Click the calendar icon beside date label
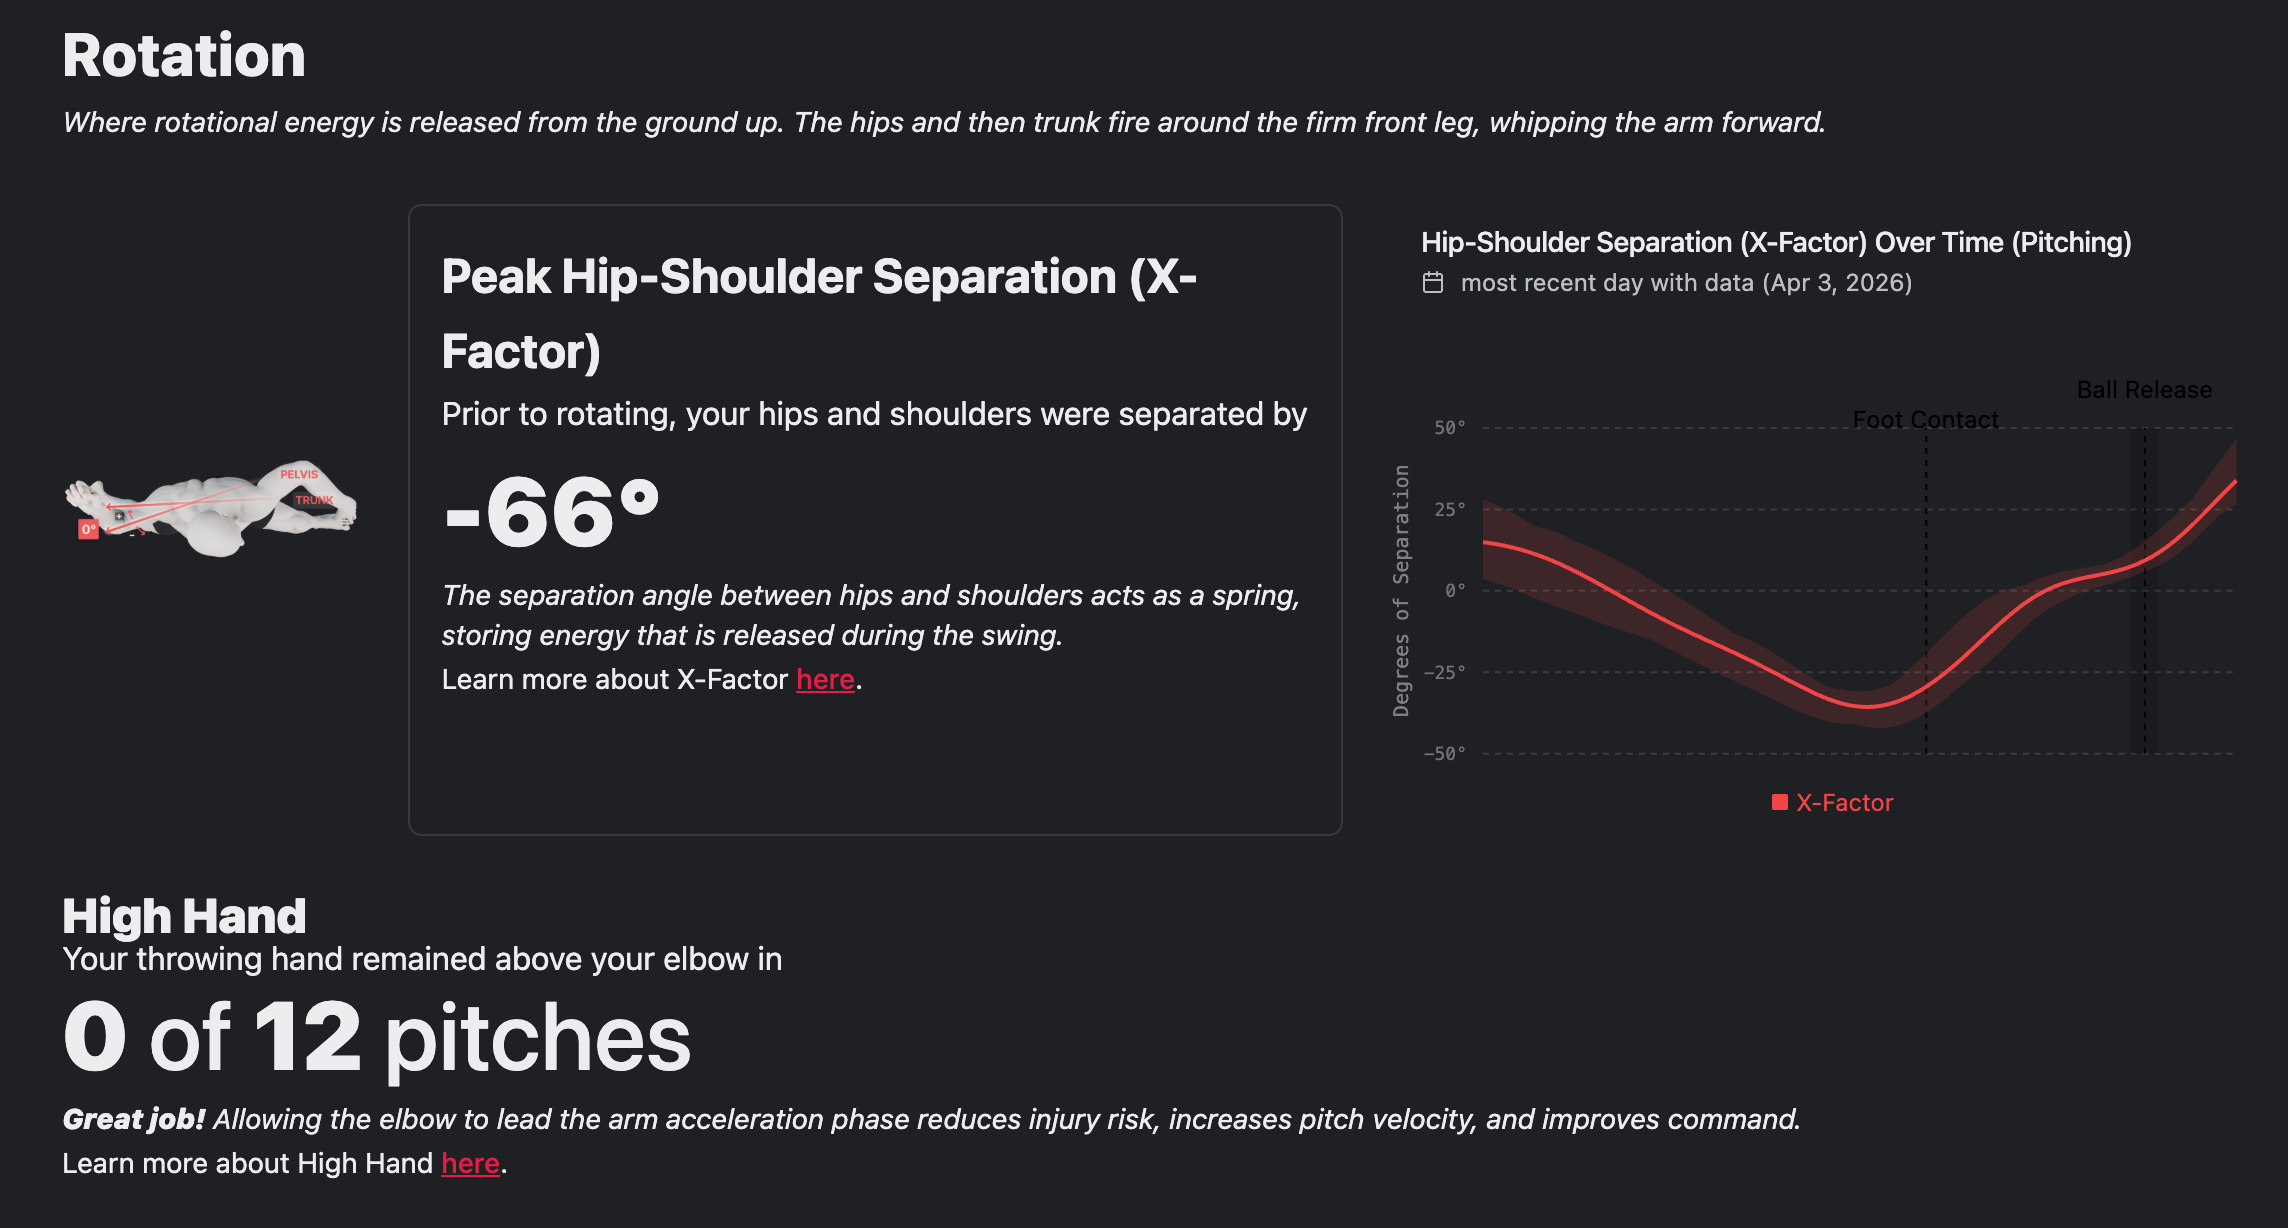The image size is (2288, 1228). pos(1433,283)
